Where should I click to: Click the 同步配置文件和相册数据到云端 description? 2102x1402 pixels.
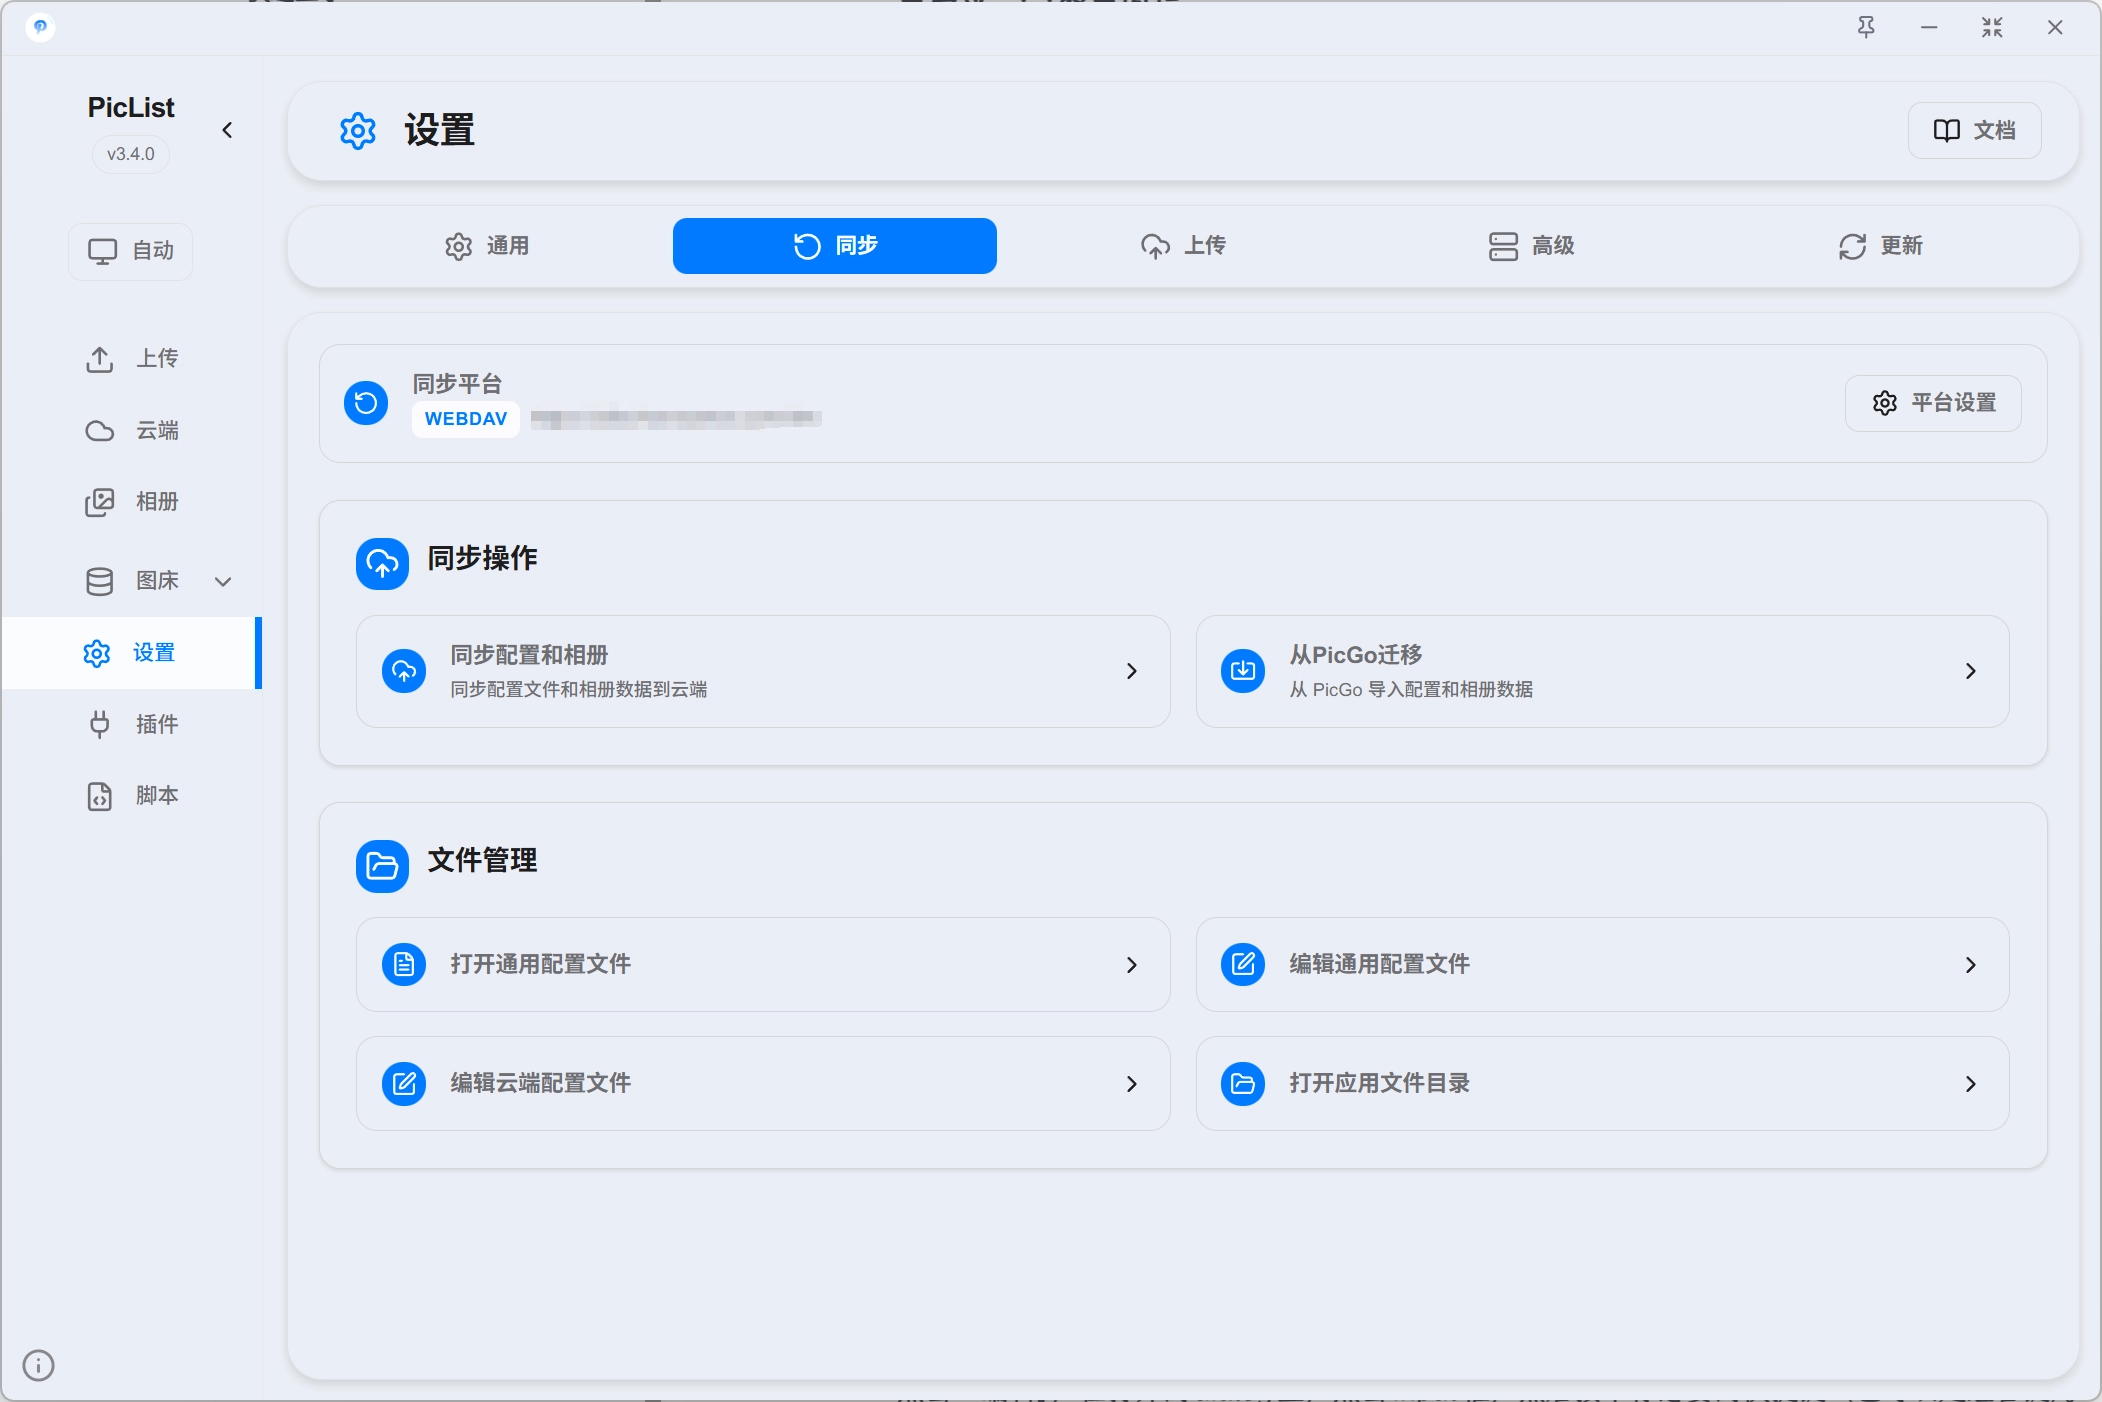coord(578,690)
